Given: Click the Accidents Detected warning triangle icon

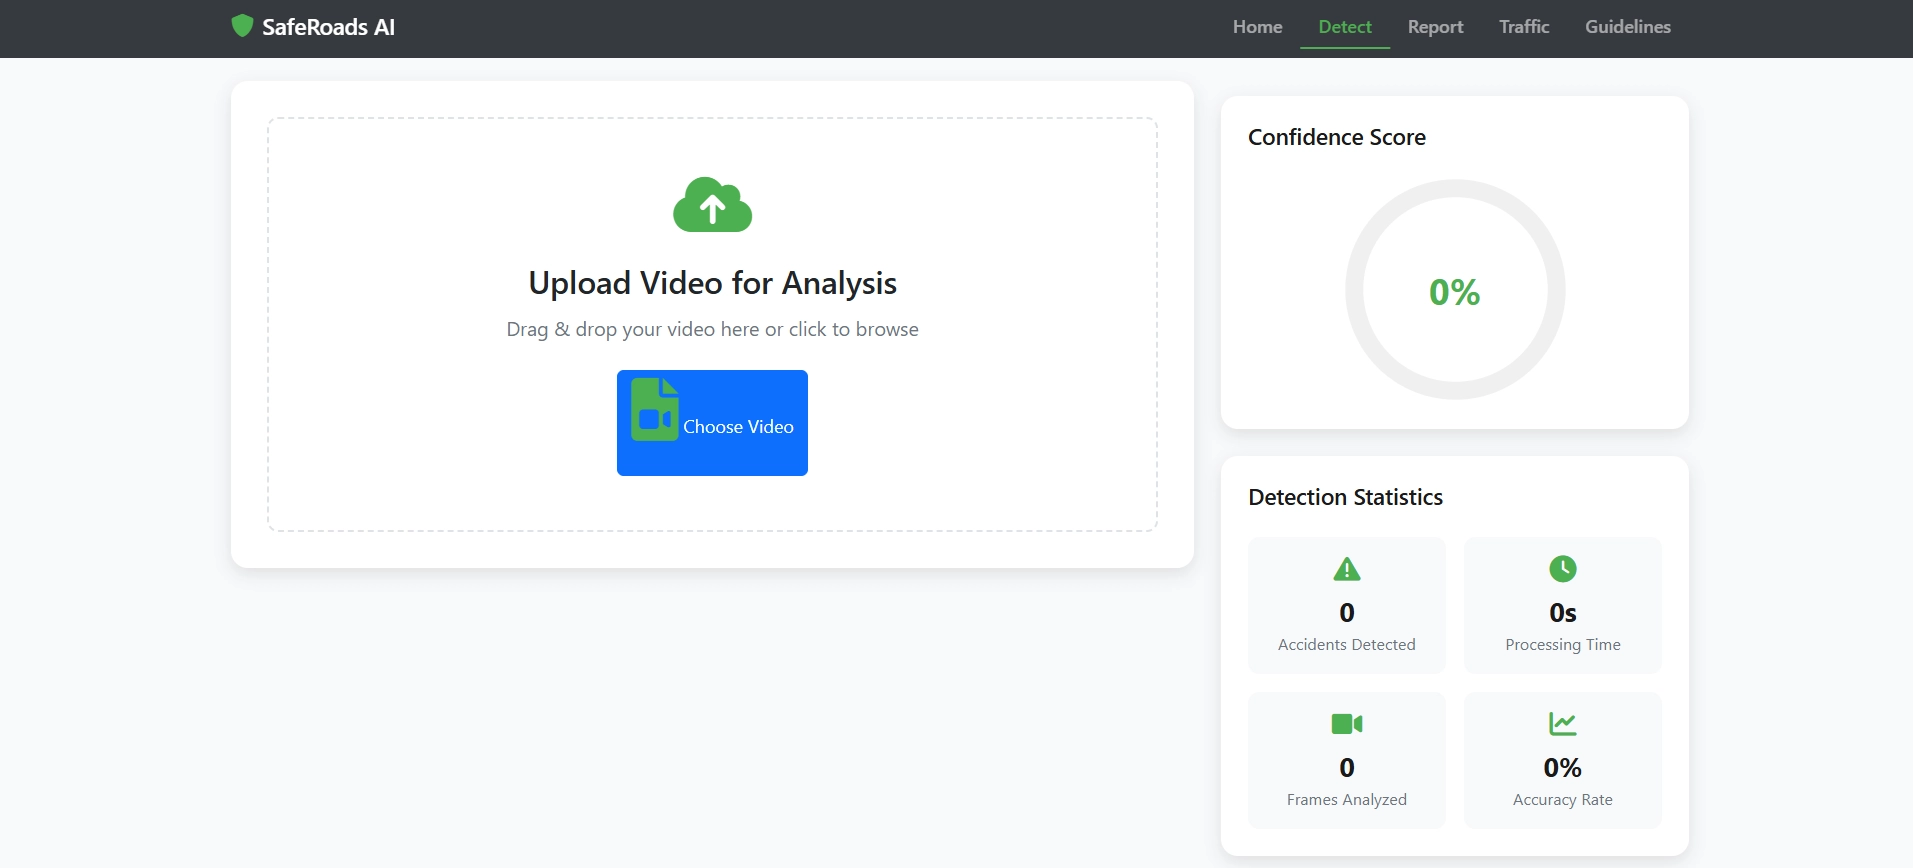Looking at the screenshot, I should point(1347,569).
